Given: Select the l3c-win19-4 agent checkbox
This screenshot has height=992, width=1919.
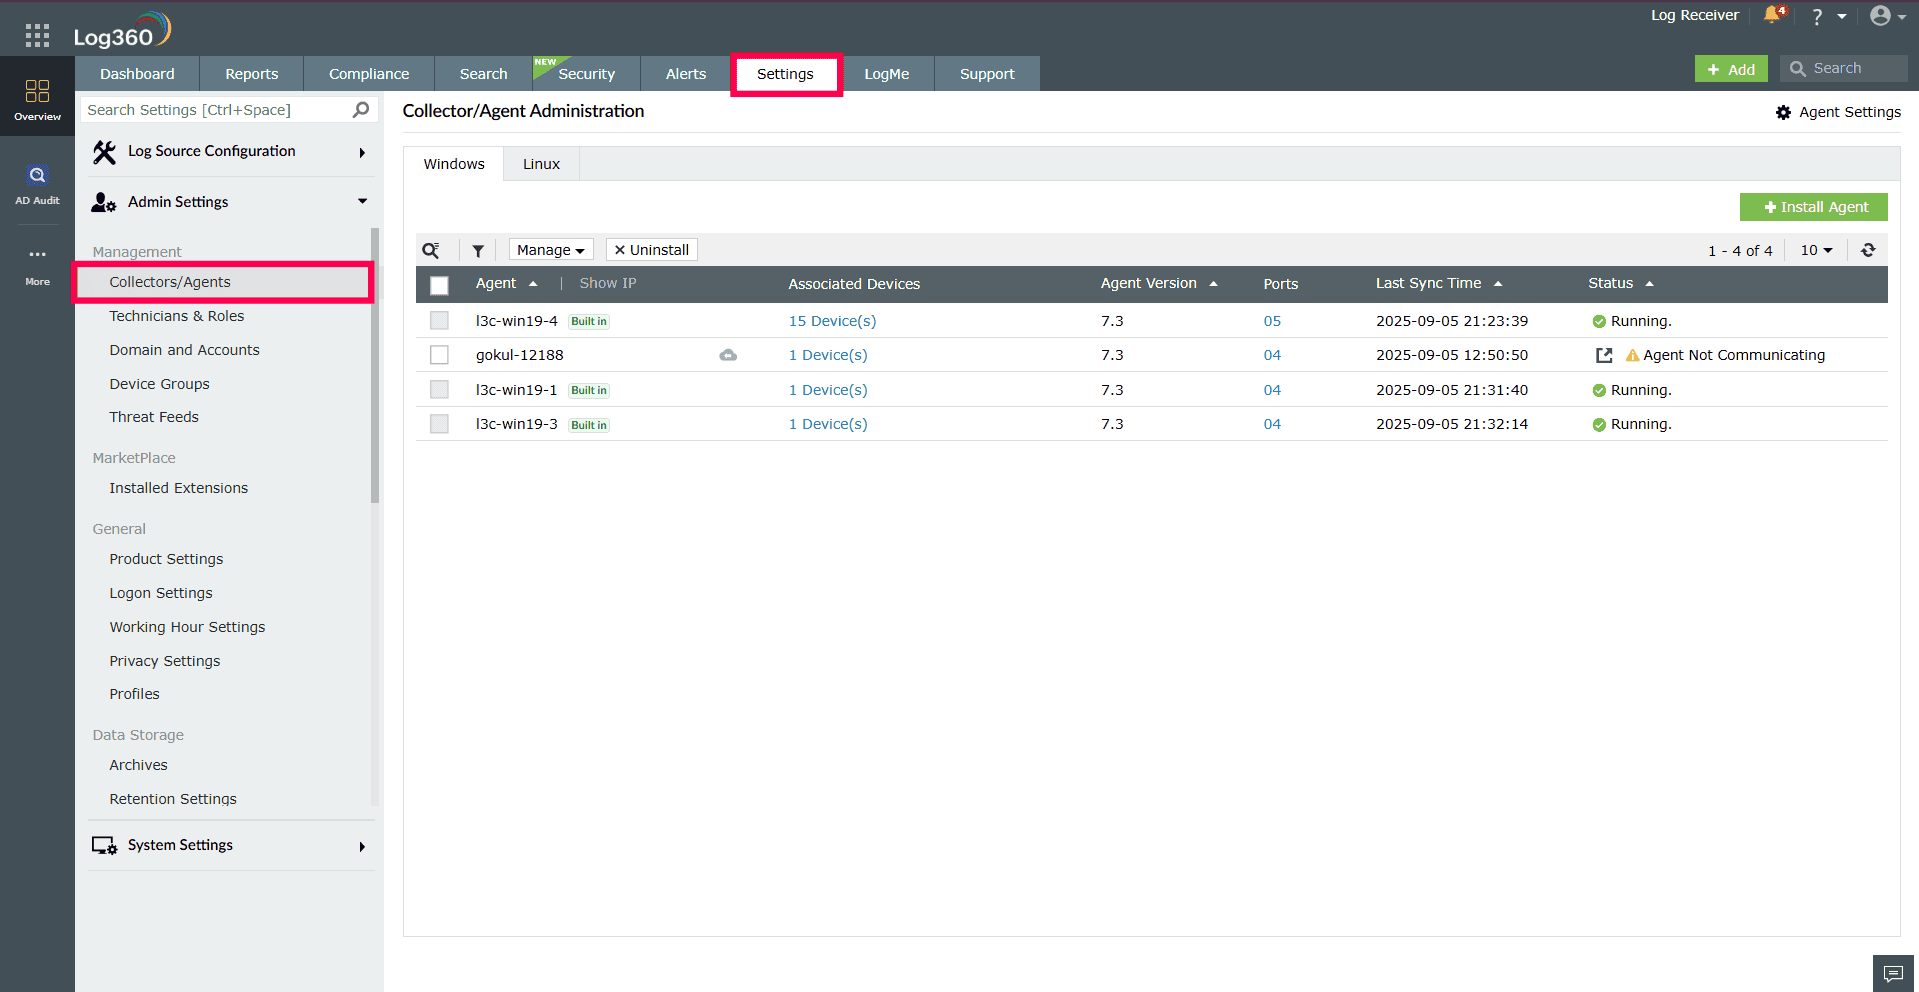Looking at the screenshot, I should coord(439,321).
